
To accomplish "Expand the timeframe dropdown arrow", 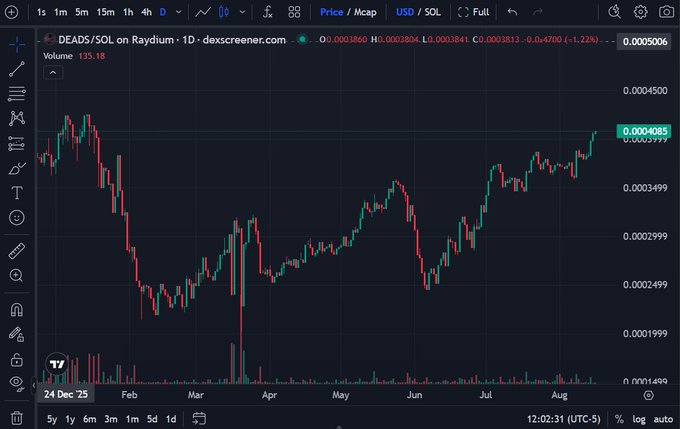I will click(x=178, y=12).
